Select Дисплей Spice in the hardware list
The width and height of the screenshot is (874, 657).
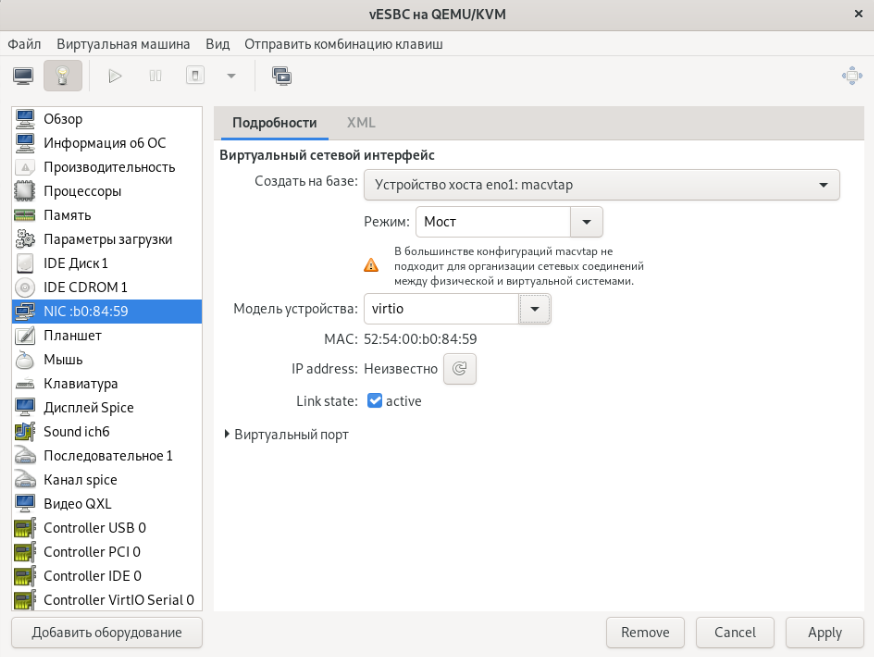88,407
